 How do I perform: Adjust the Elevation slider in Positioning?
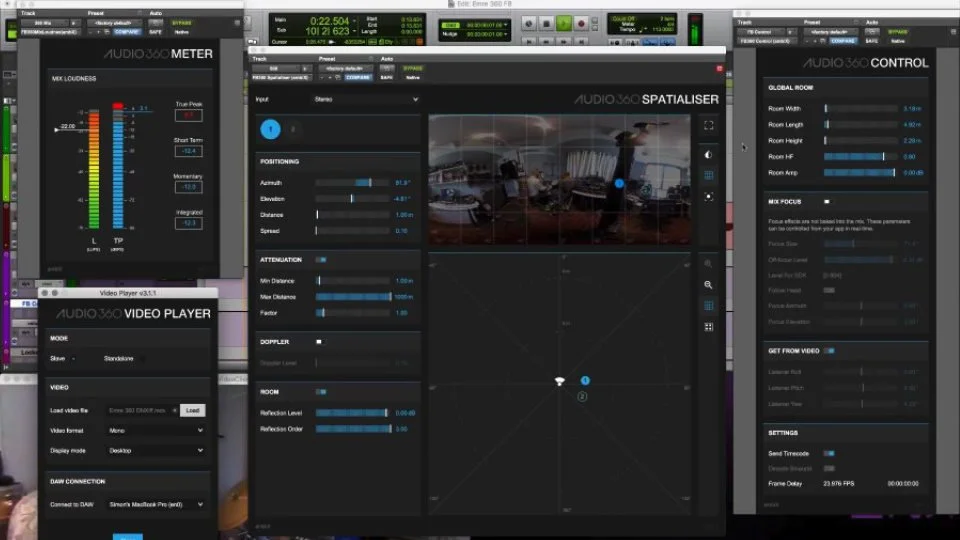pyautogui.click(x=353, y=199)
